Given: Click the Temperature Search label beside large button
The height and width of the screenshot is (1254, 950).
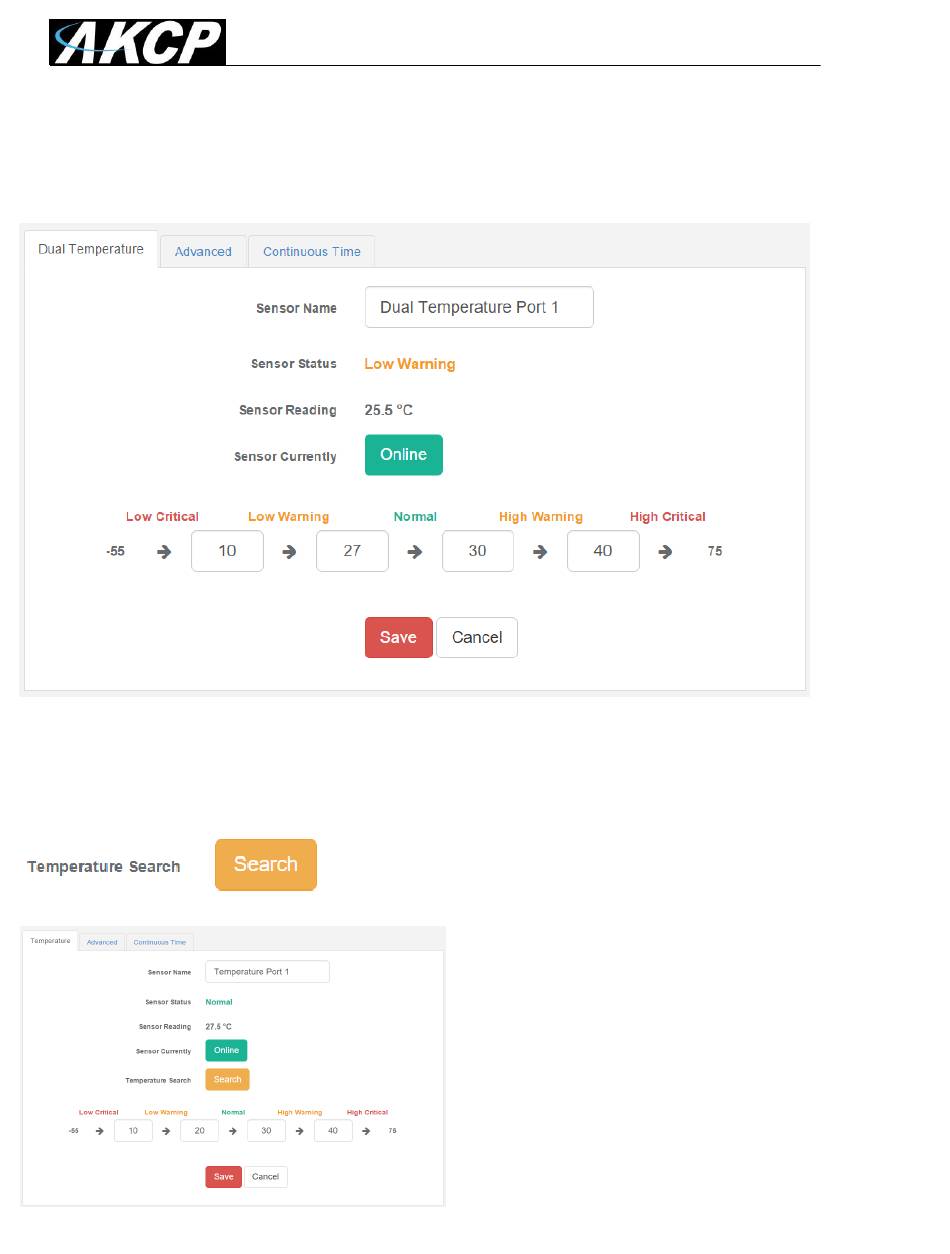Looking at the screenshot, I should (x=104, y=866).
